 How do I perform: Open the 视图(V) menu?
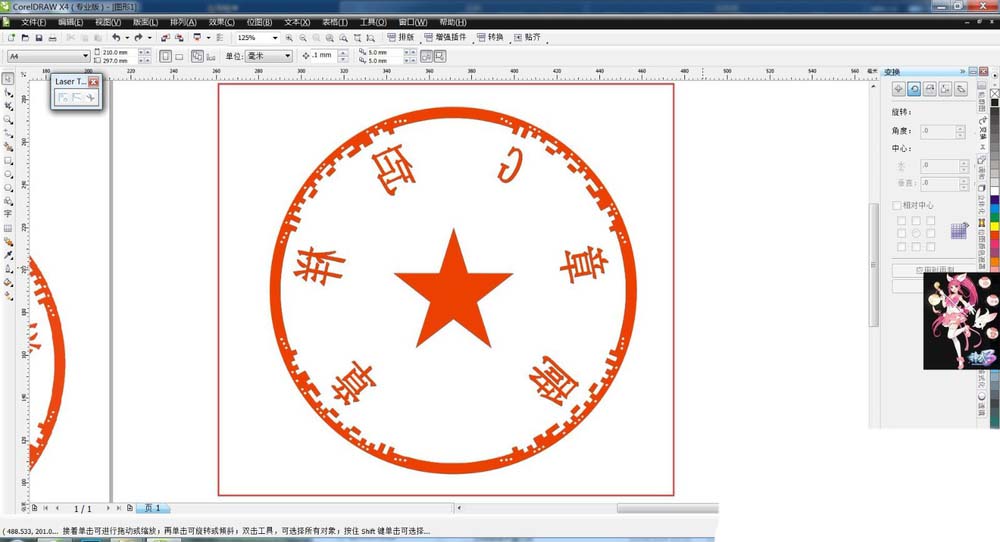click(x=108, y=22)
